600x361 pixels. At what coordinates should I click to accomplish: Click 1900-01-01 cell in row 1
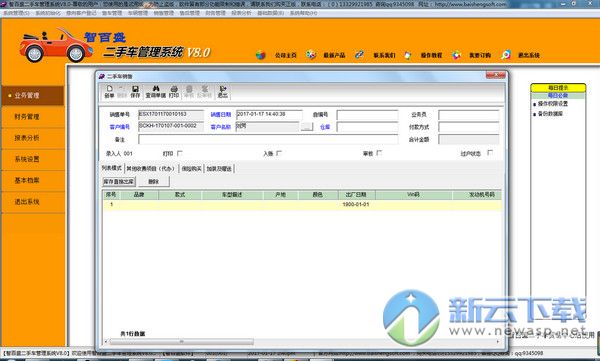point(356,204)
